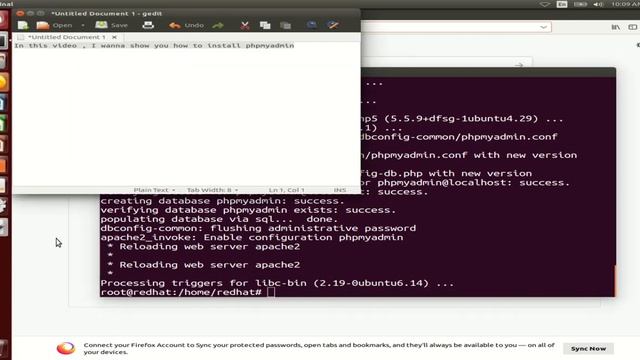Click the terminal line 'Processing triggers for libc-bin'
Image resolution: width=640 pixels, height=360 pixels.
point(277,283)
